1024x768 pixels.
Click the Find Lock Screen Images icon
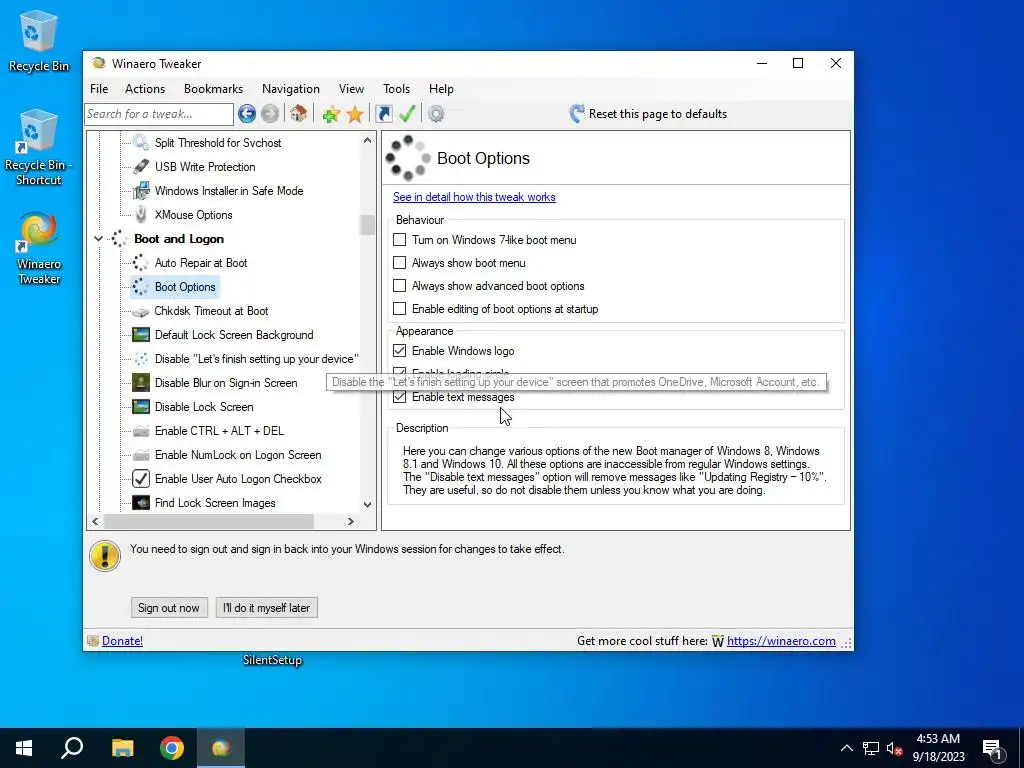point(141,503)
